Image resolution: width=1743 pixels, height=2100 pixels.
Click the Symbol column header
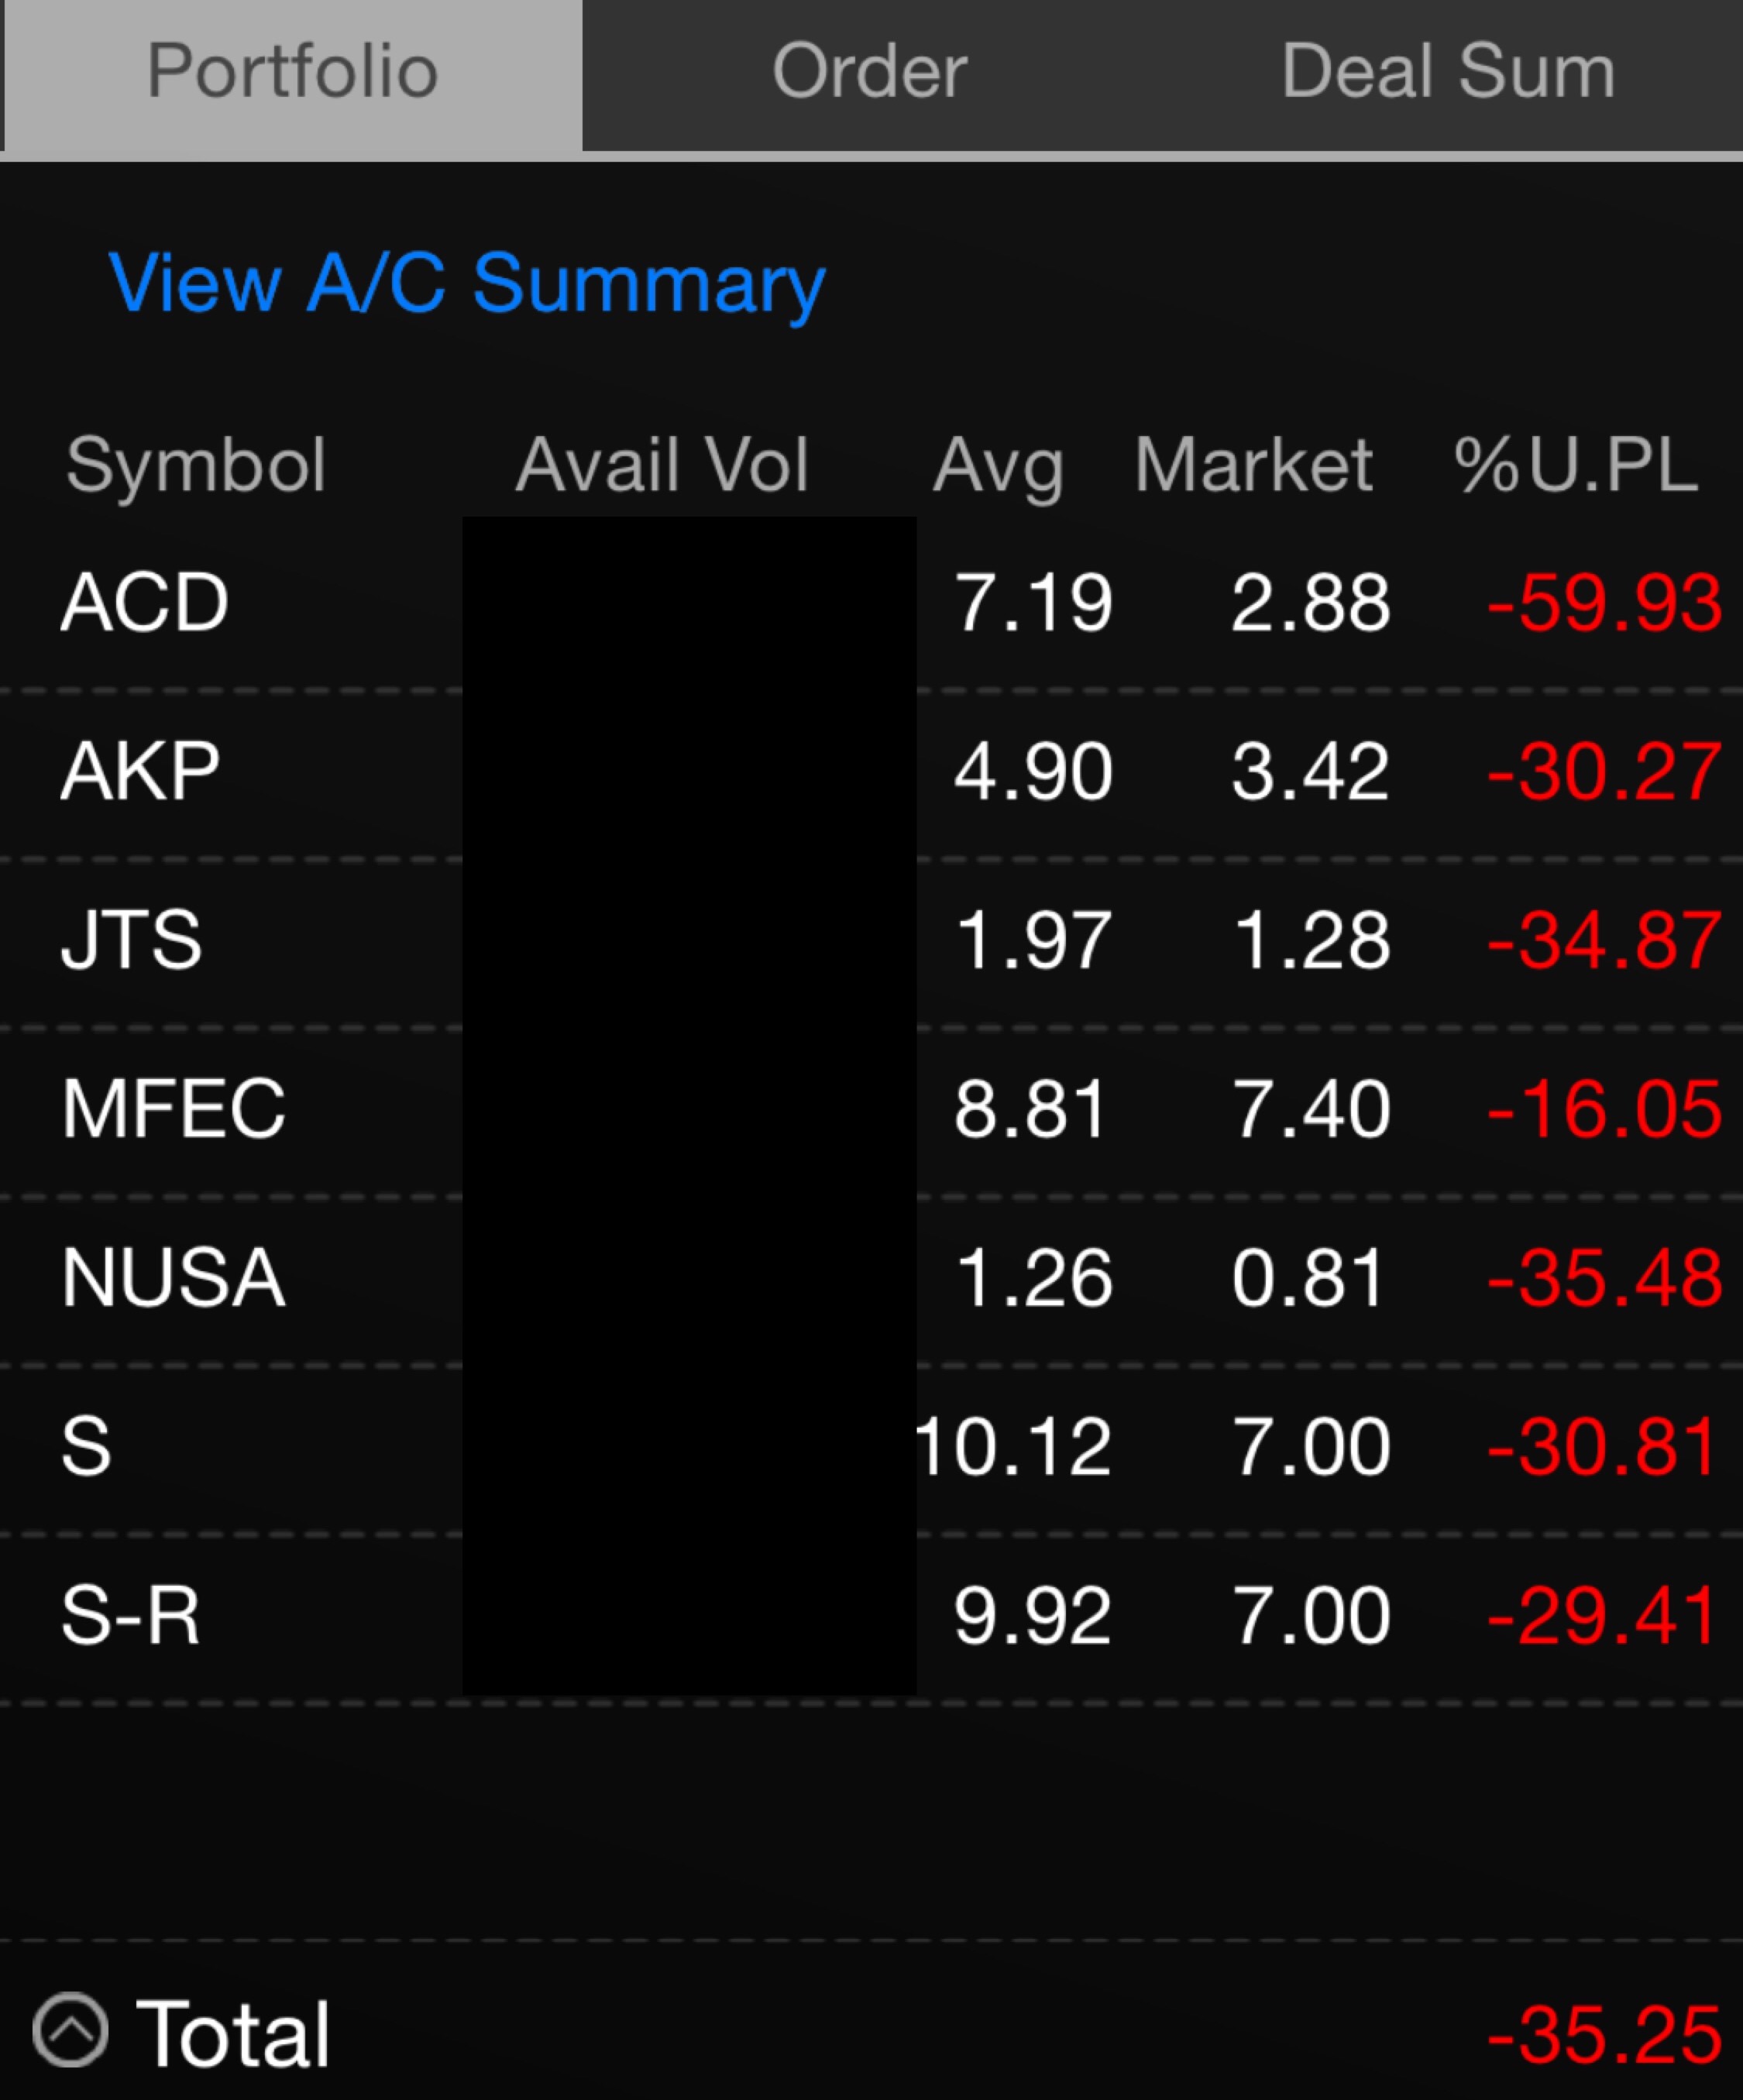pos(196,465)
